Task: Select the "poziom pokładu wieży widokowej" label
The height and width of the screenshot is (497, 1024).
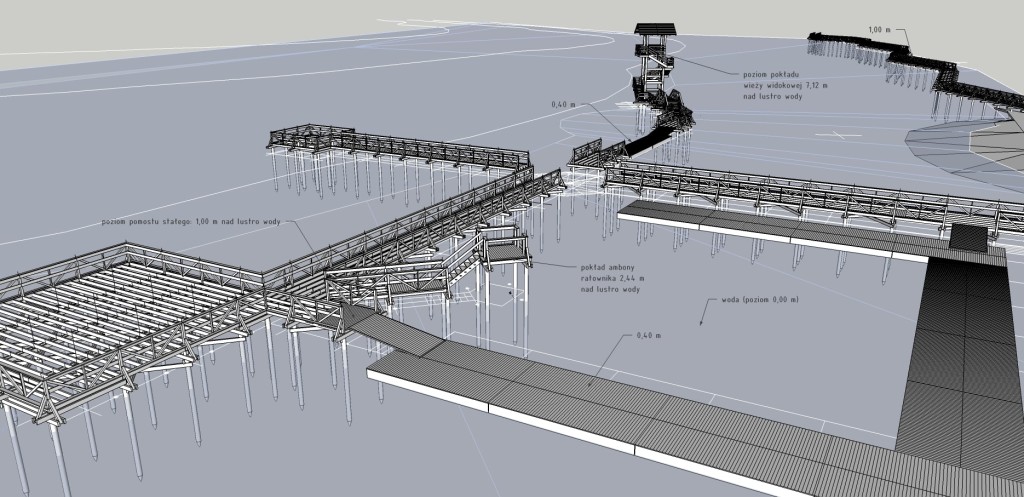Action: [784, 85]
